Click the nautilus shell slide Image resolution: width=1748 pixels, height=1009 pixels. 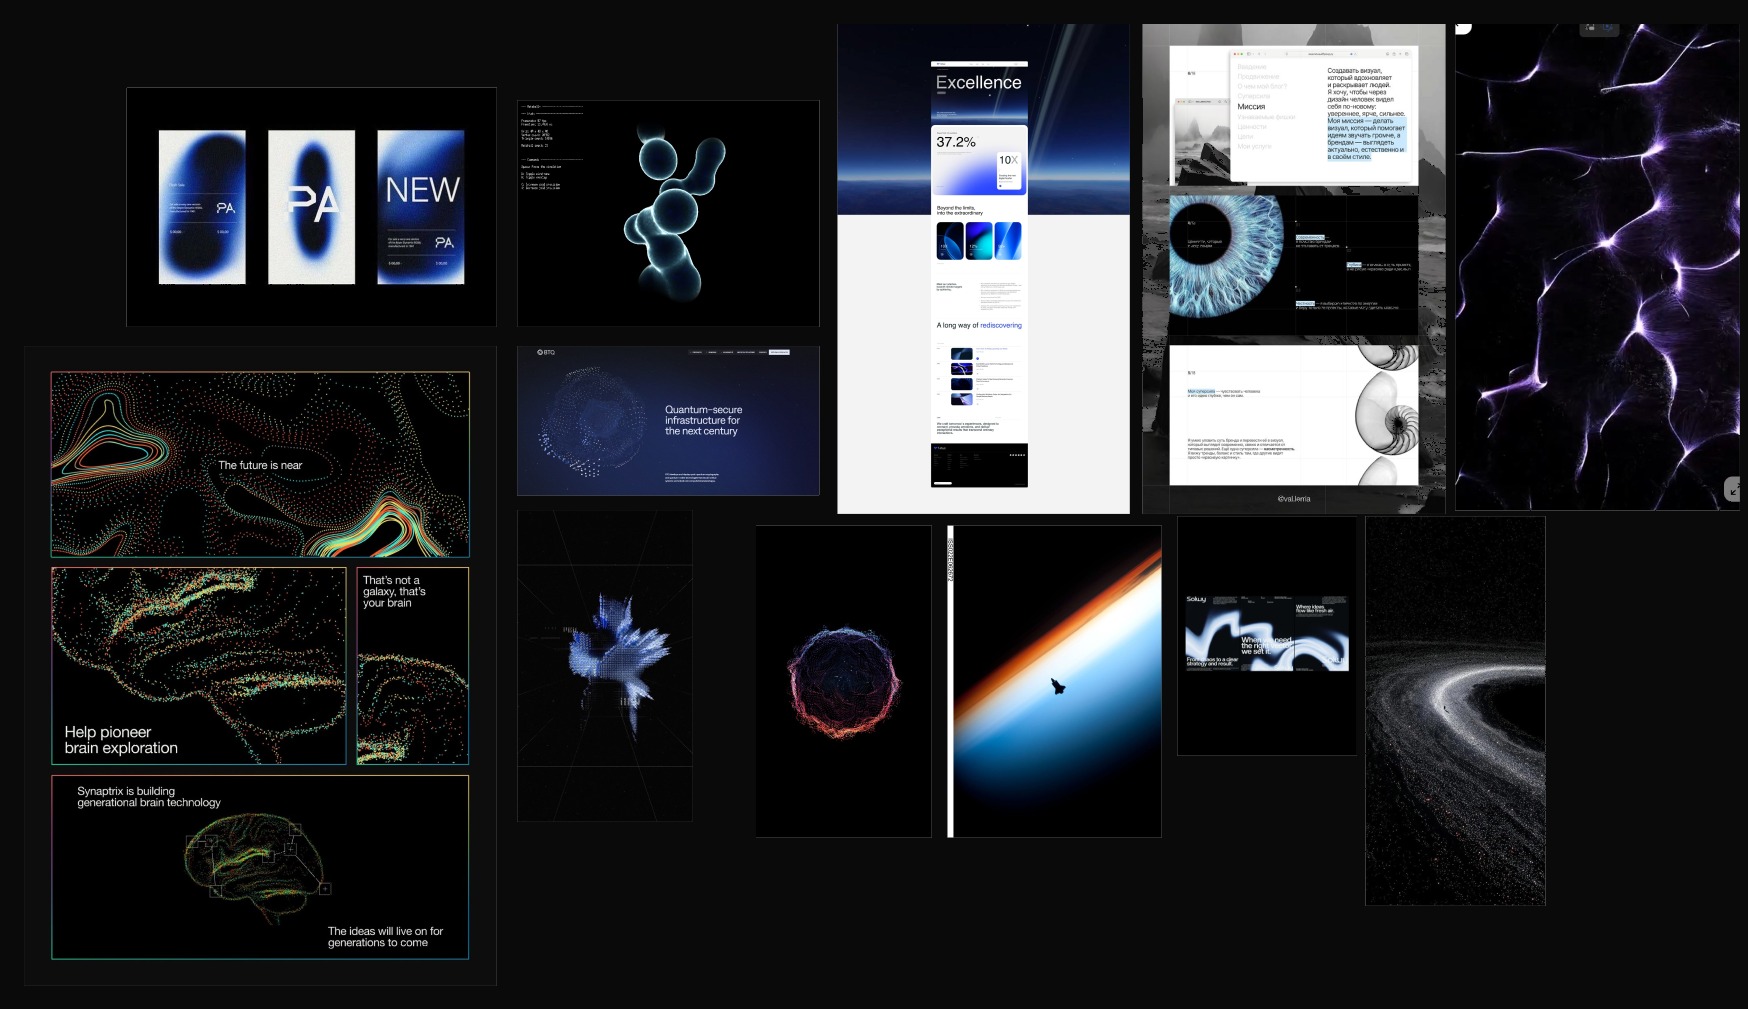click(1294, 415)
